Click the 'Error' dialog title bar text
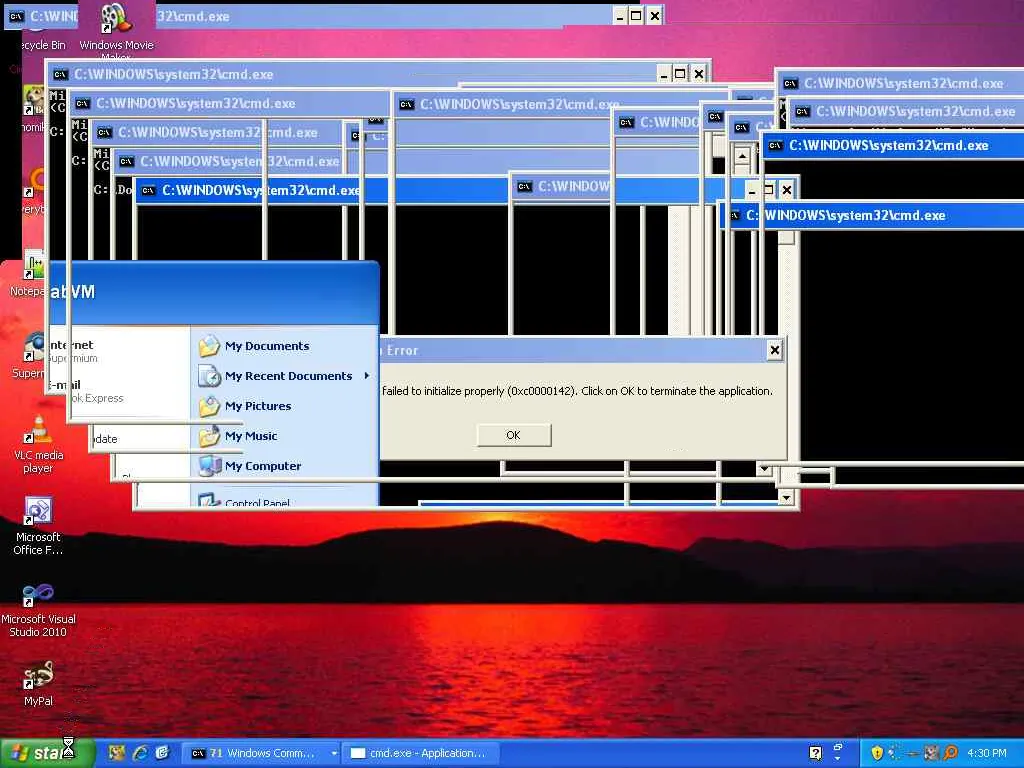1024x768 pixels. pyautogui.click(x=402, y=350)
